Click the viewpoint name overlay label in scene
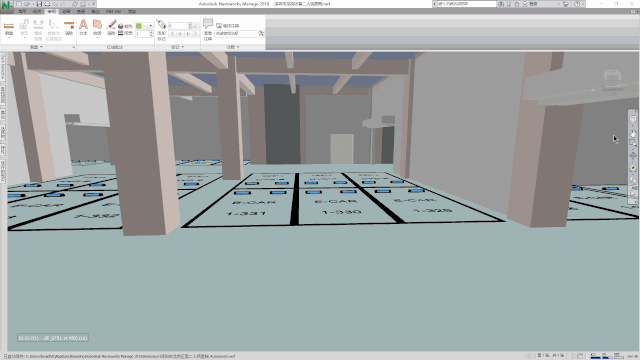Image resolution: width=640 pixels, height=360 pixels. (x=53, y=338)
